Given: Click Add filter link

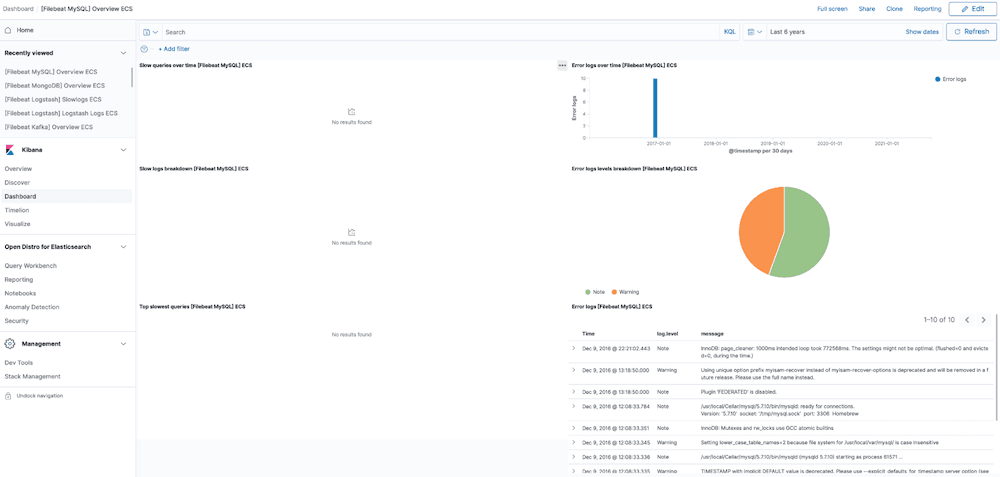Looking at the screenshot, I should pyautogui.click(x=173, y=49).
